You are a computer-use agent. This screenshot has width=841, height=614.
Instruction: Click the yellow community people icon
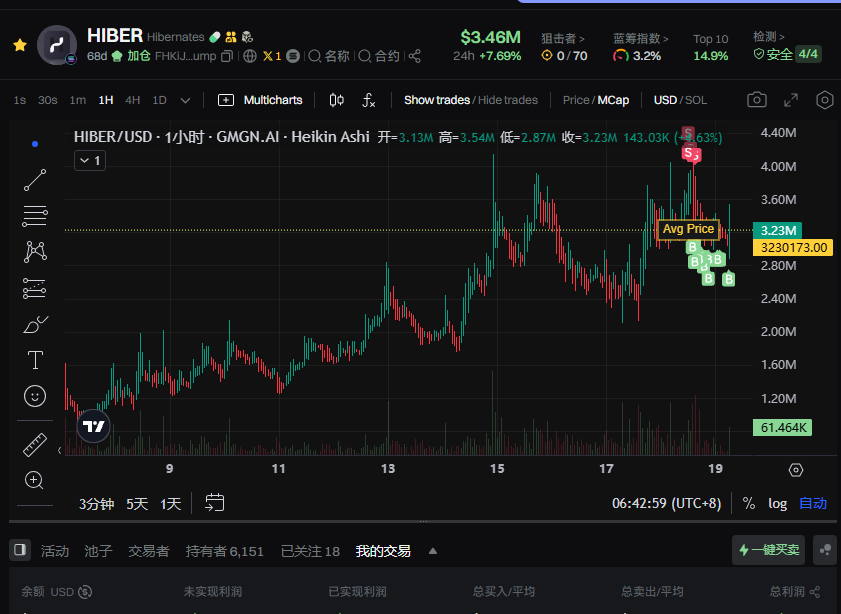[x=231, y=37]
